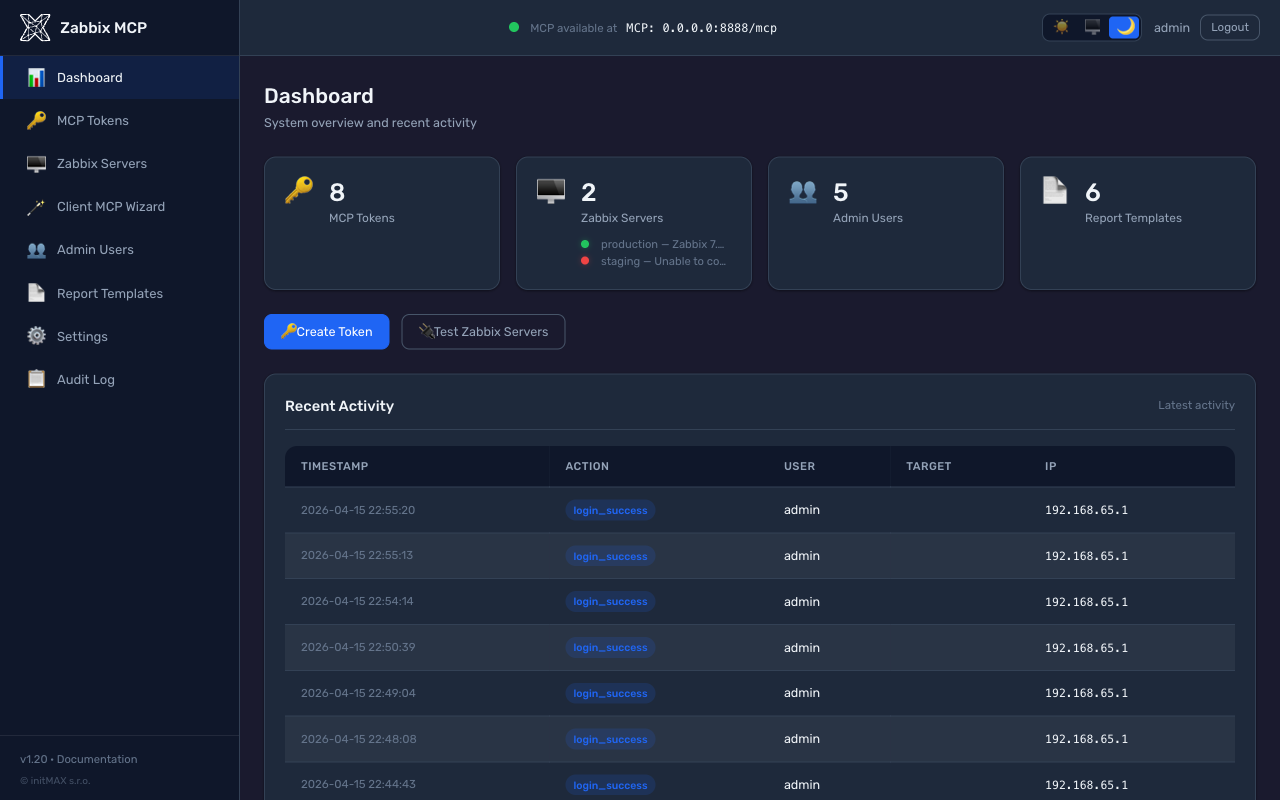Click timestamp 2026-04-15 22:50:39

point(358,647)
